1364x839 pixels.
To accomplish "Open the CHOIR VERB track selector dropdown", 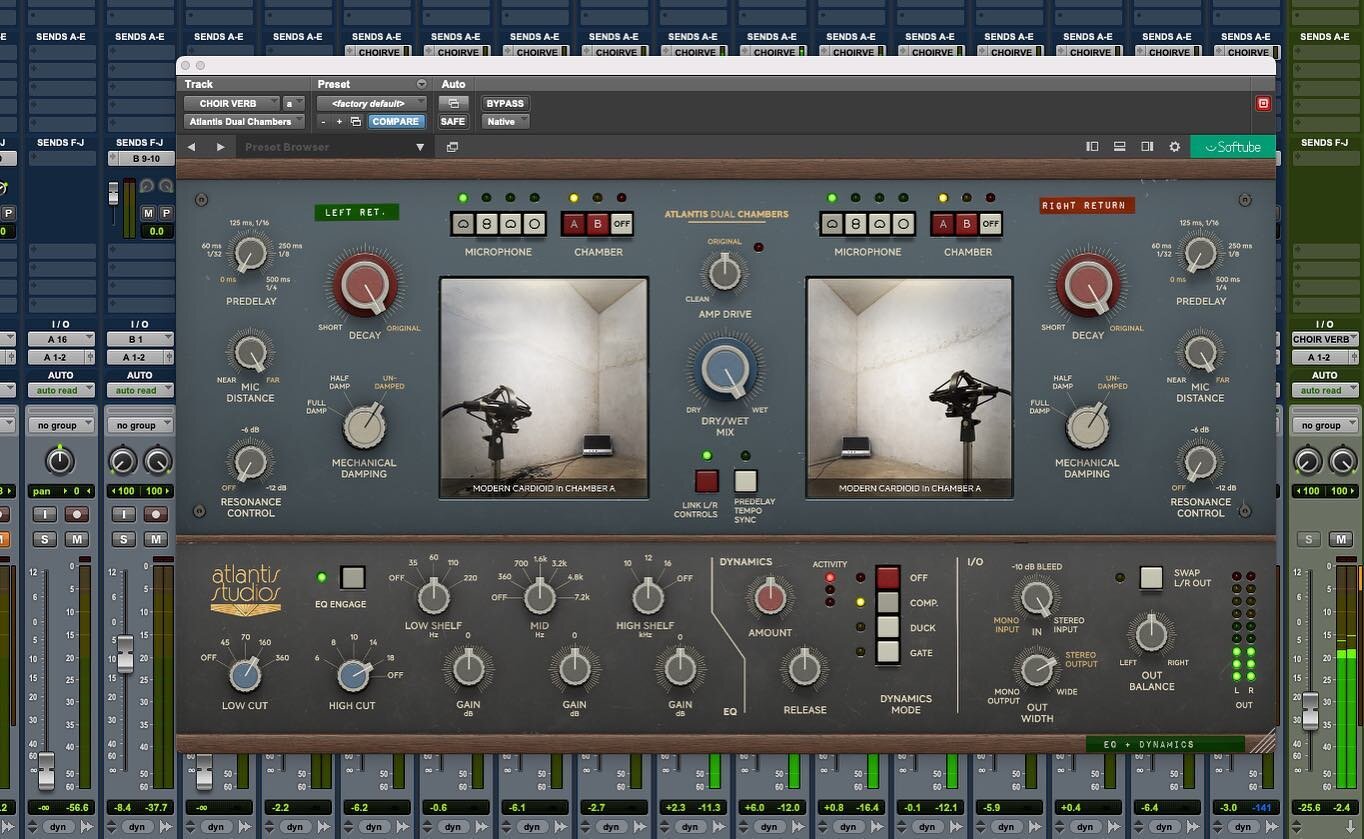I will click(231, 103).
